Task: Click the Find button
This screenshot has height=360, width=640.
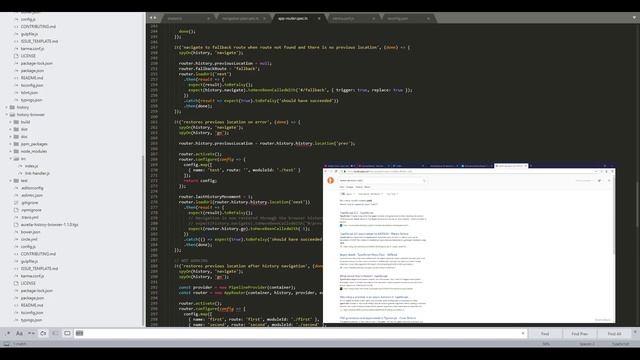Action: (x=545, y=333)
